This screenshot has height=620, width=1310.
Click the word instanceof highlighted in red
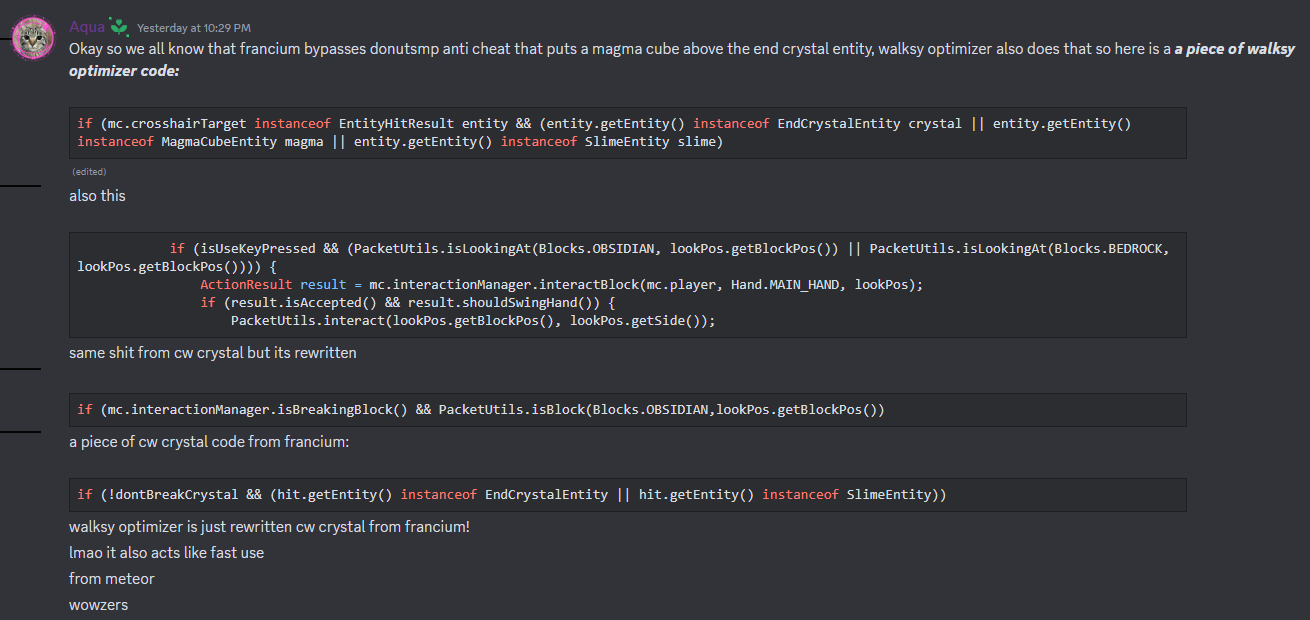292,123
